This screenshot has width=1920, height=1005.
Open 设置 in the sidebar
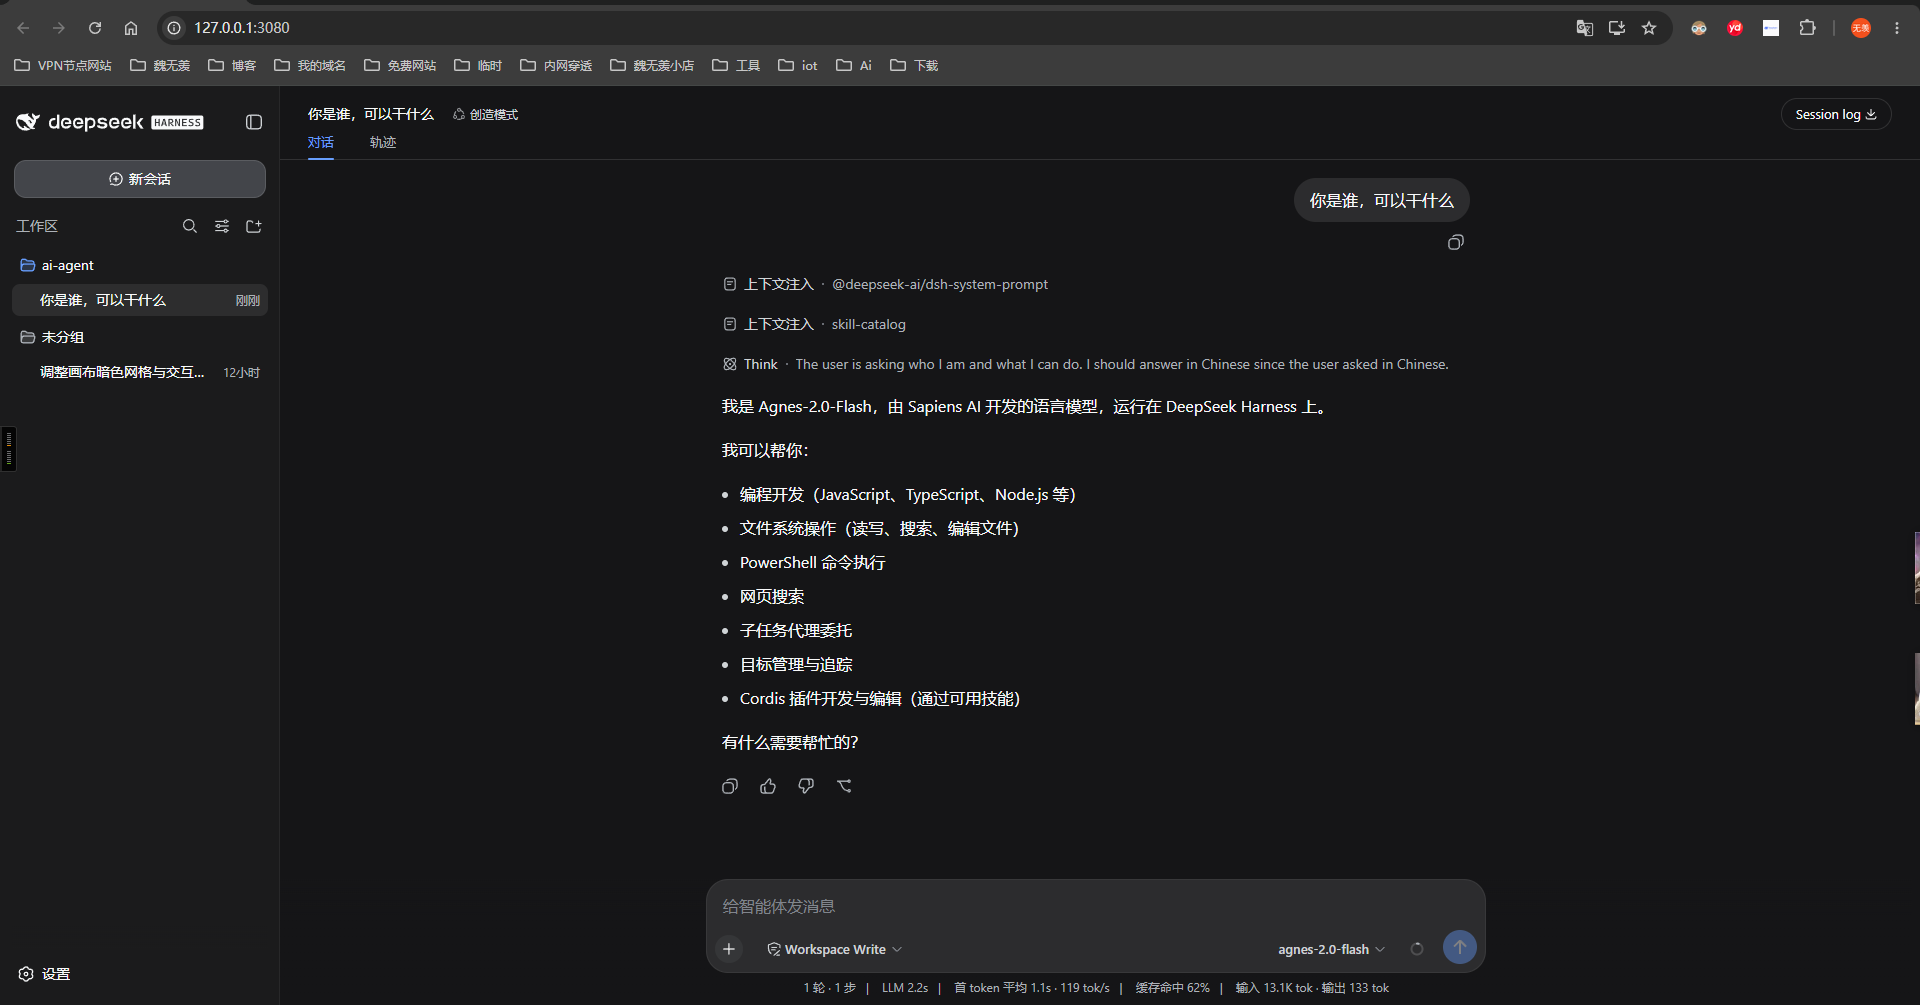click(x=44, y=974)
